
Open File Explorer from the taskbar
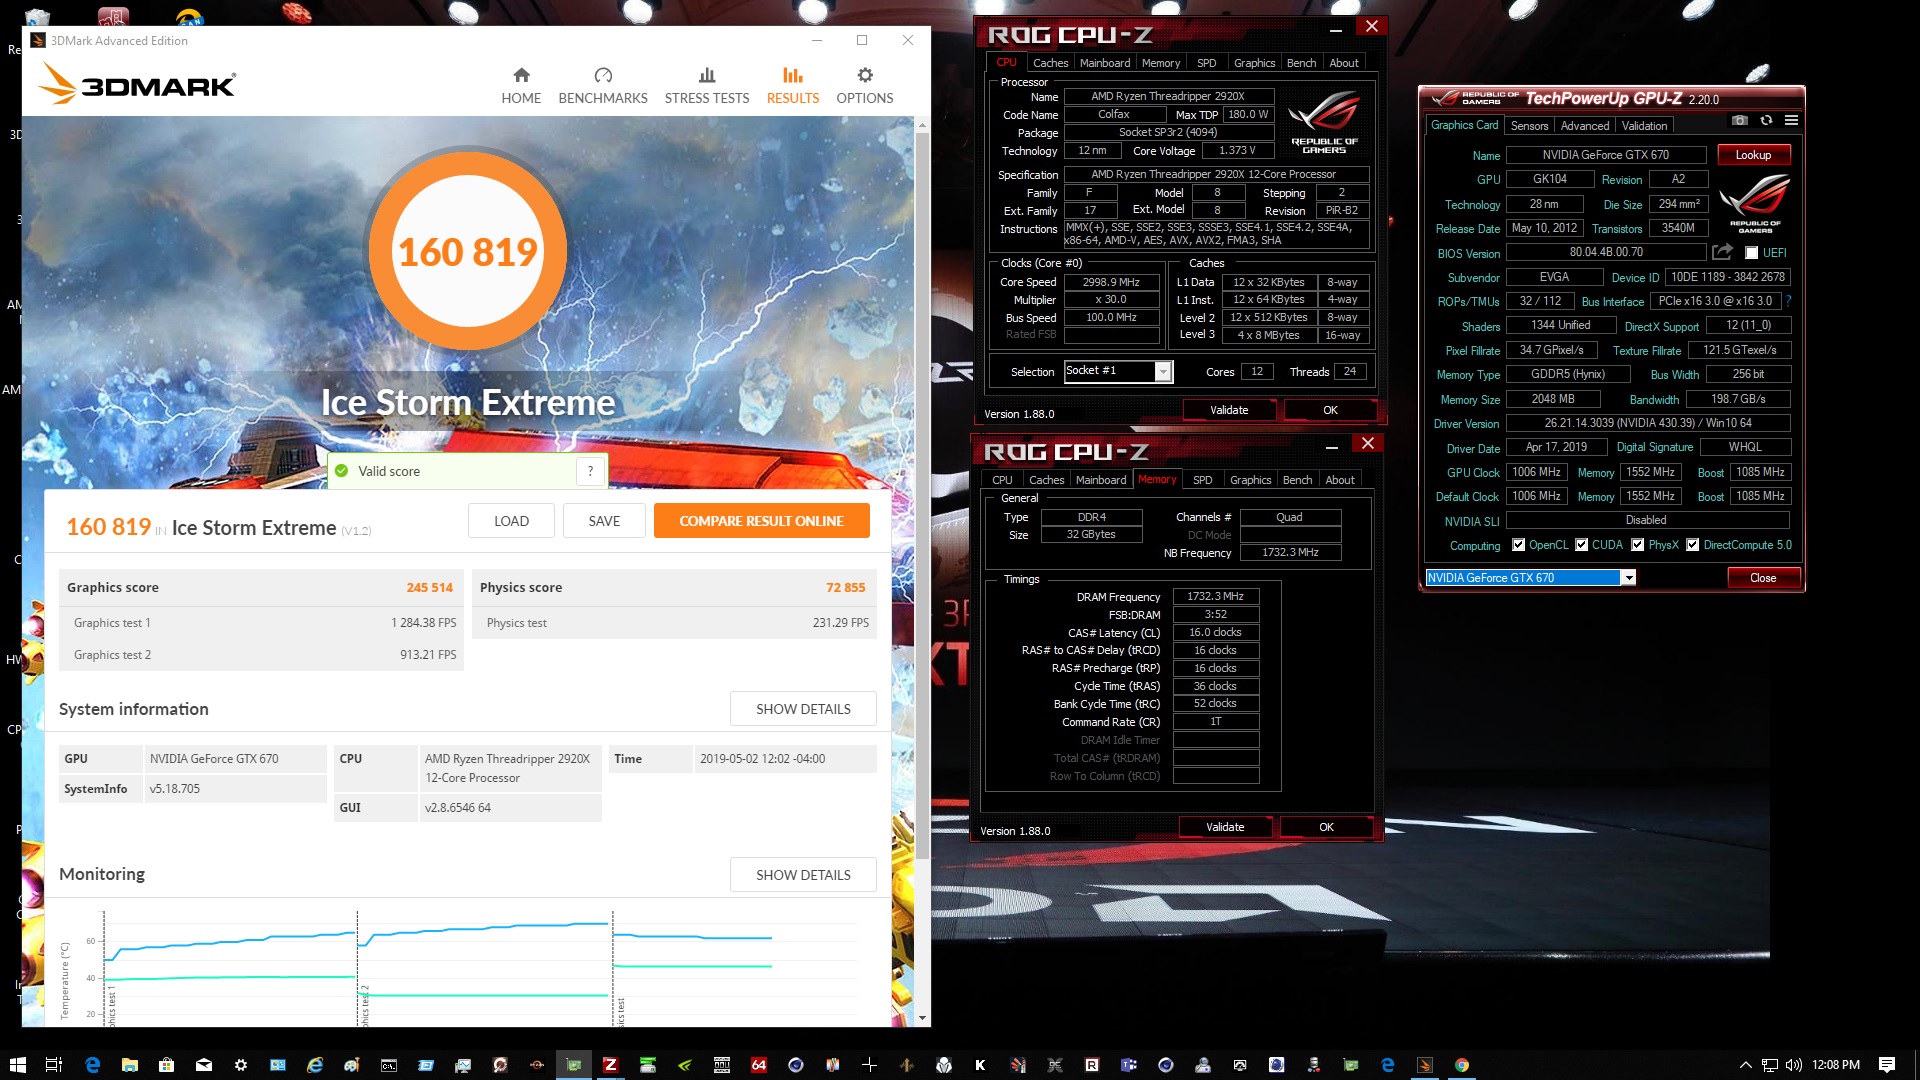tap(129, 1065)
